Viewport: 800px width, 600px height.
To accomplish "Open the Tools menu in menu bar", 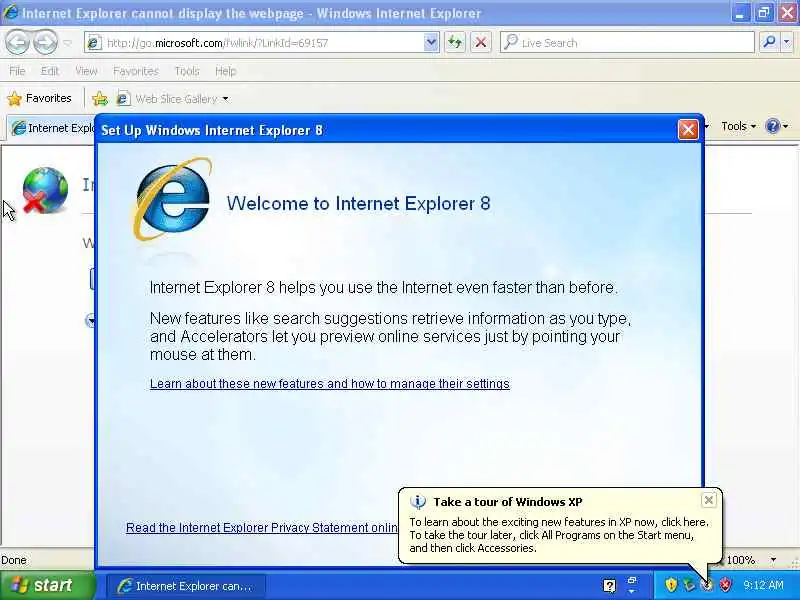I will [187, 71].
